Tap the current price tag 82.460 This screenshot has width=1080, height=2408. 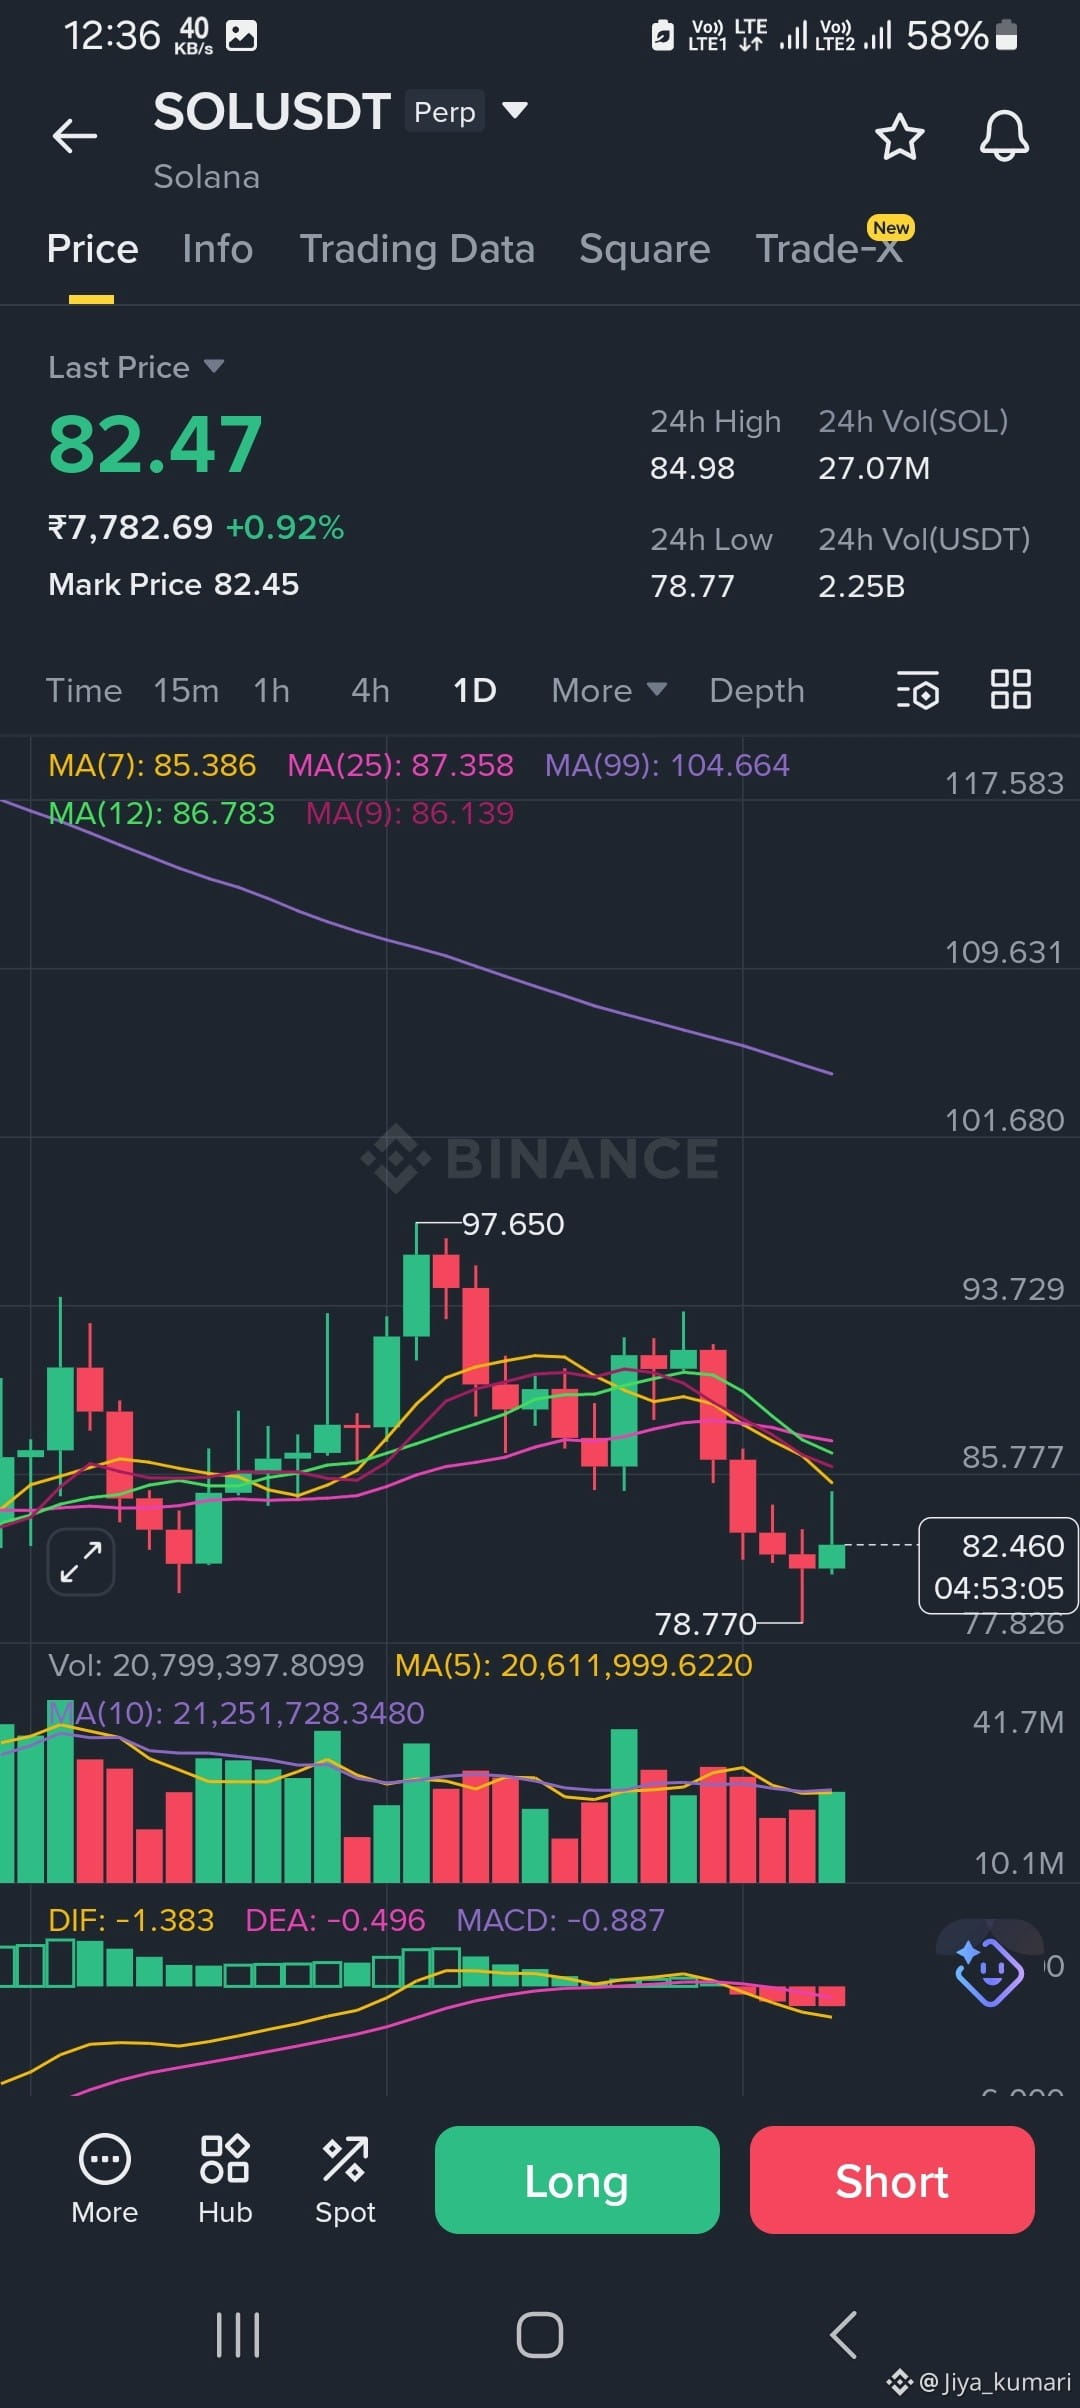click(998, 1566)
